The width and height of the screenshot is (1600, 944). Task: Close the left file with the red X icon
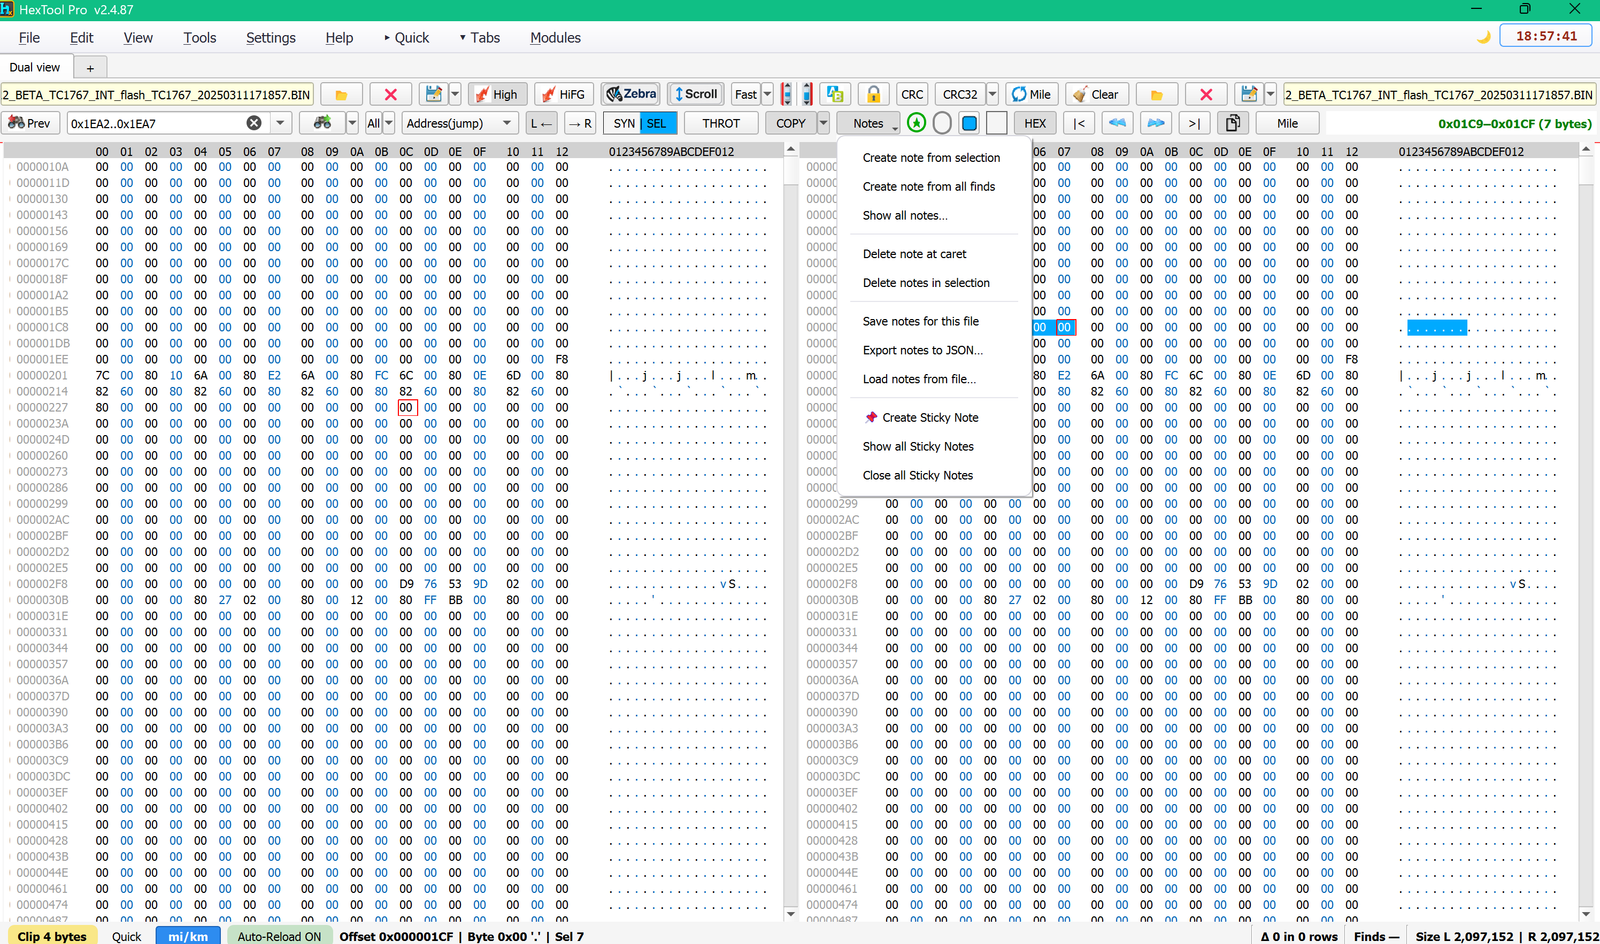(x=391, y=94)
